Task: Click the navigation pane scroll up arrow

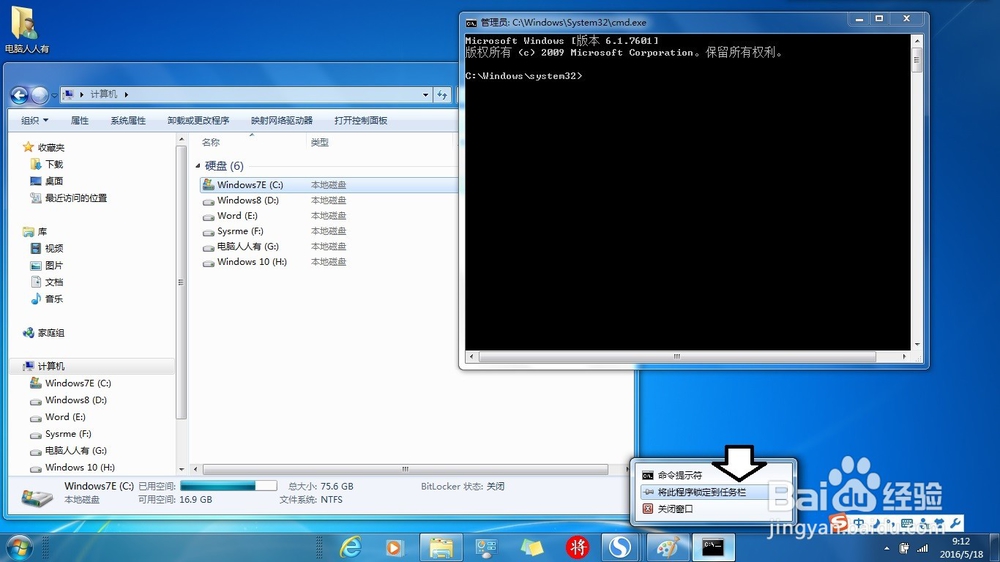Action: click(181, 139)
